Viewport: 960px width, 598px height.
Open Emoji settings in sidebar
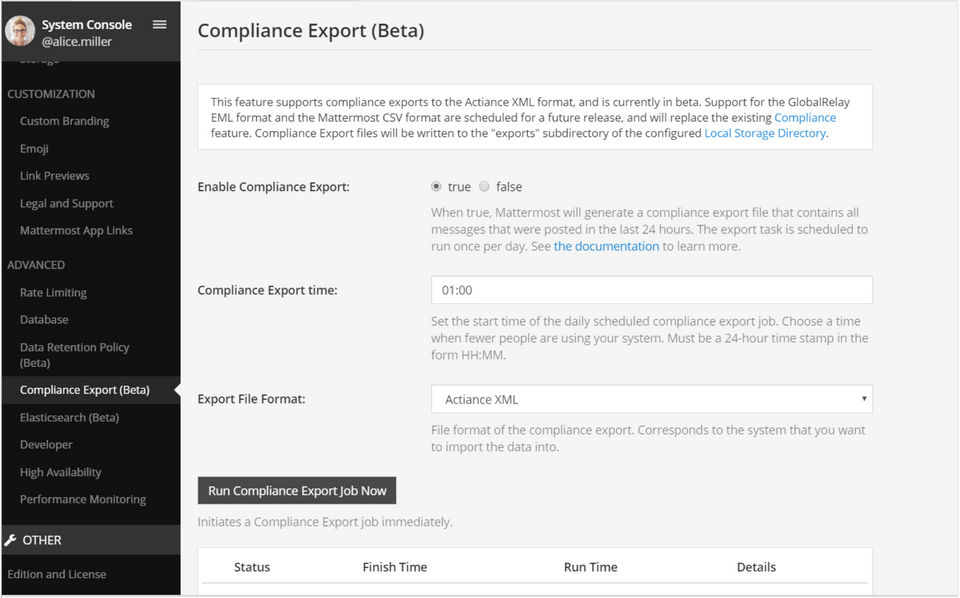tap(34, 149)
